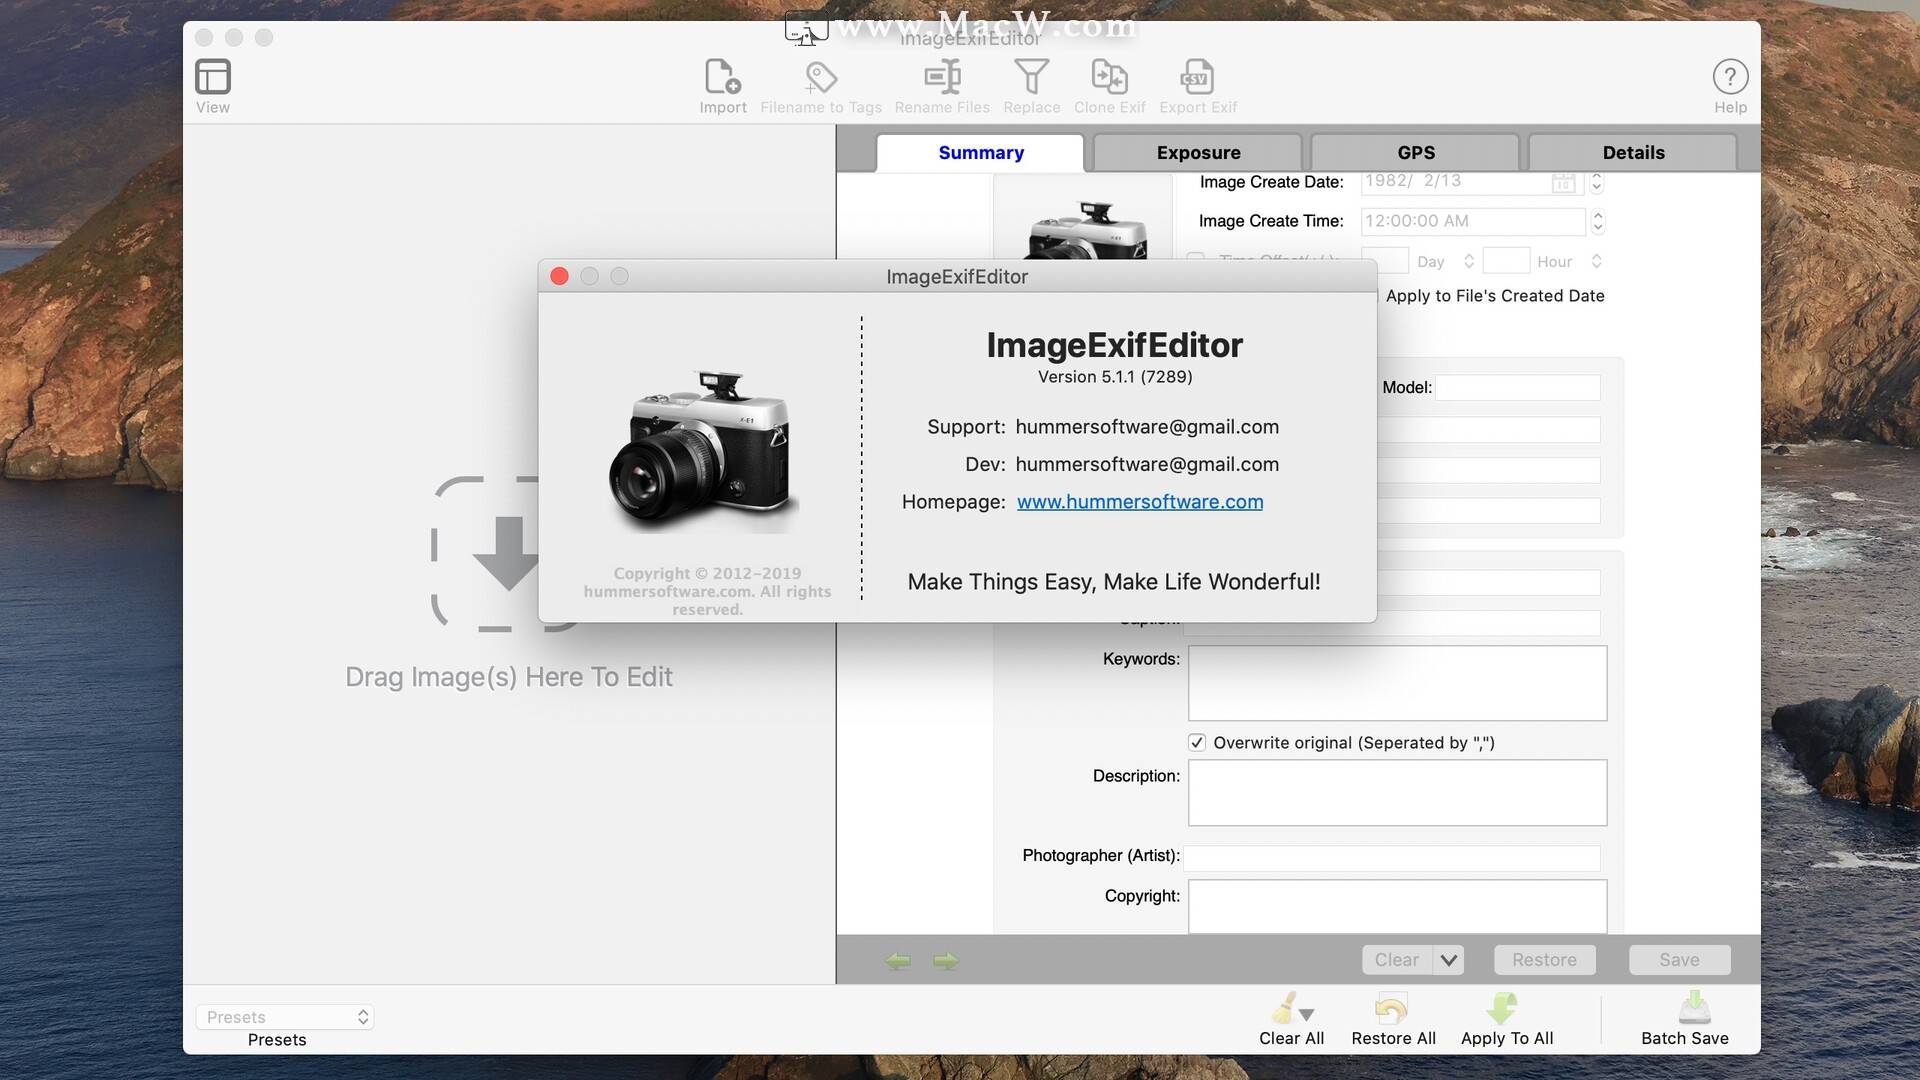This screenshot has height=1080, width=1920.
Task: Switch to the GPS tab
Action: [x=1415, y=153]
